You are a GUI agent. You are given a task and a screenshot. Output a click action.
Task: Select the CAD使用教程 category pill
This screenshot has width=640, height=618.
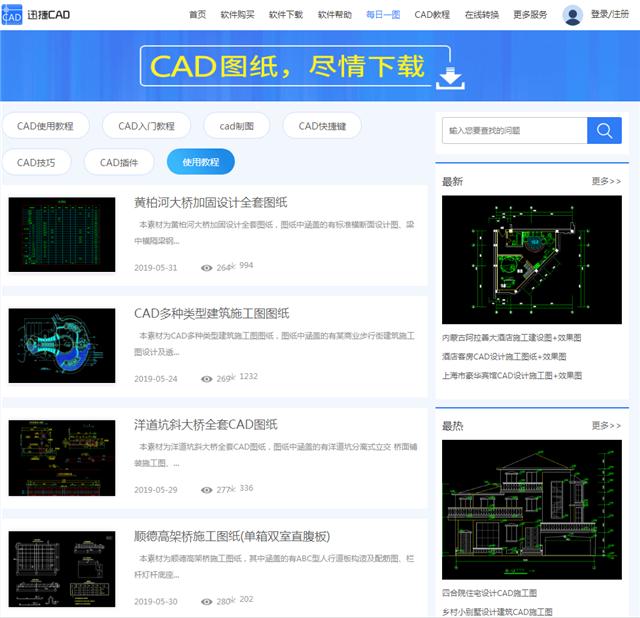click(x=45, y=126)
